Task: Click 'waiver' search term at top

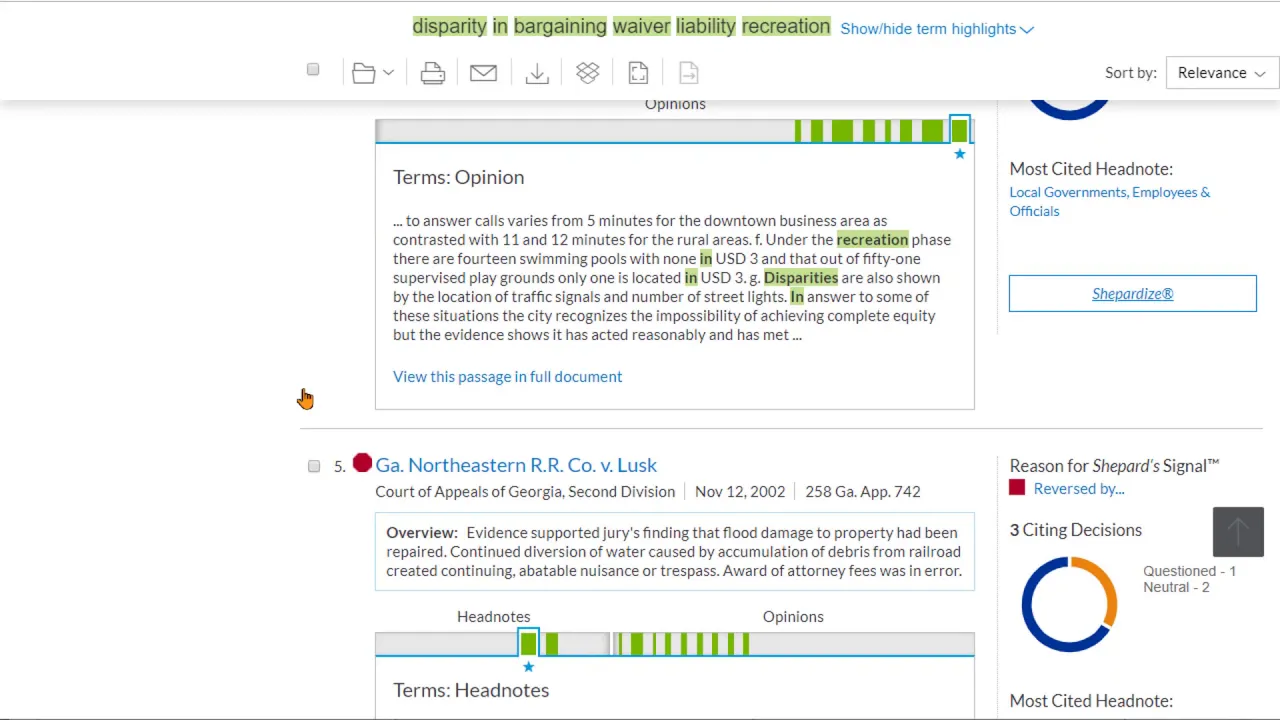Action: click(641, 26)
